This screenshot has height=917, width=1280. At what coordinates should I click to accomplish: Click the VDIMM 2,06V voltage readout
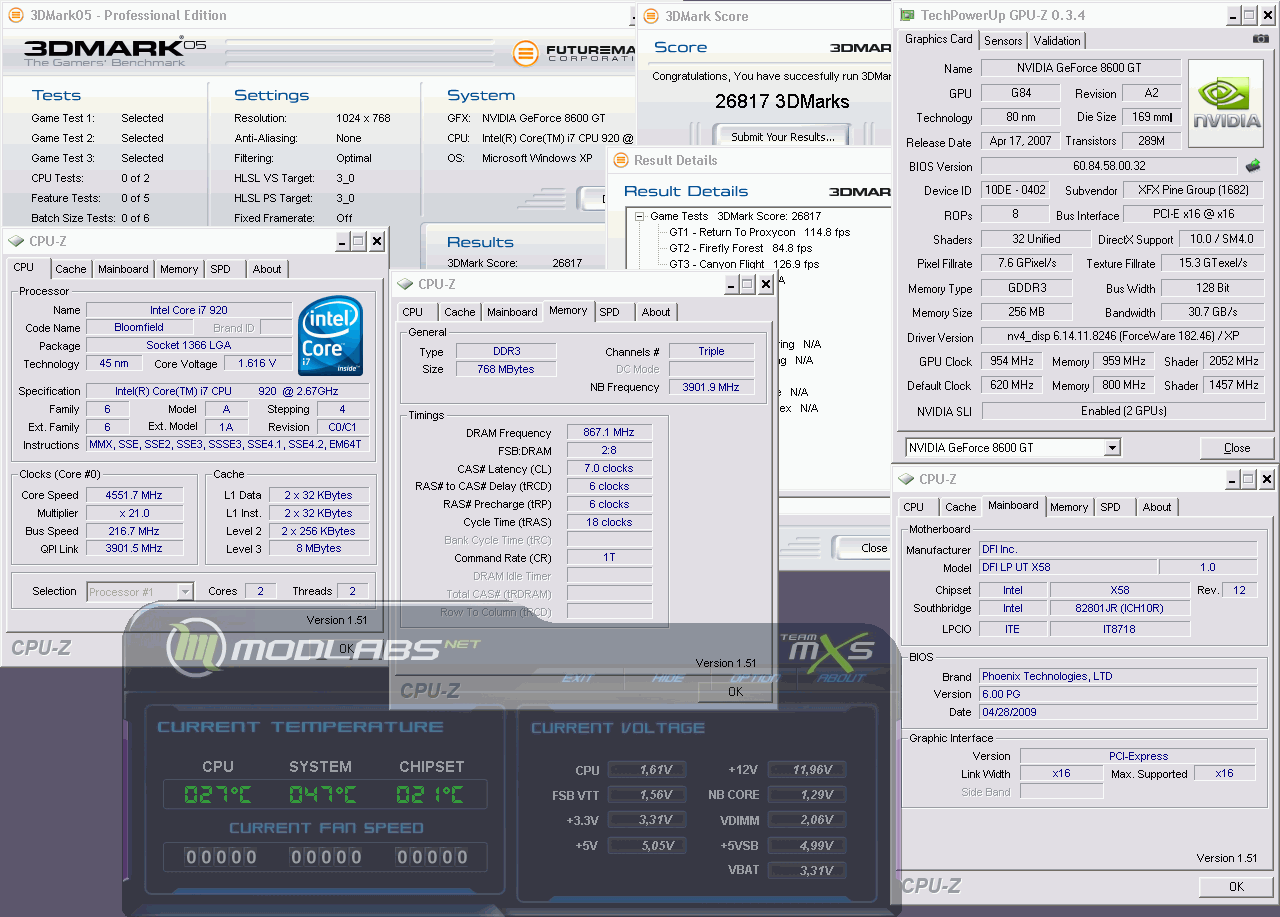pos(807,819)
